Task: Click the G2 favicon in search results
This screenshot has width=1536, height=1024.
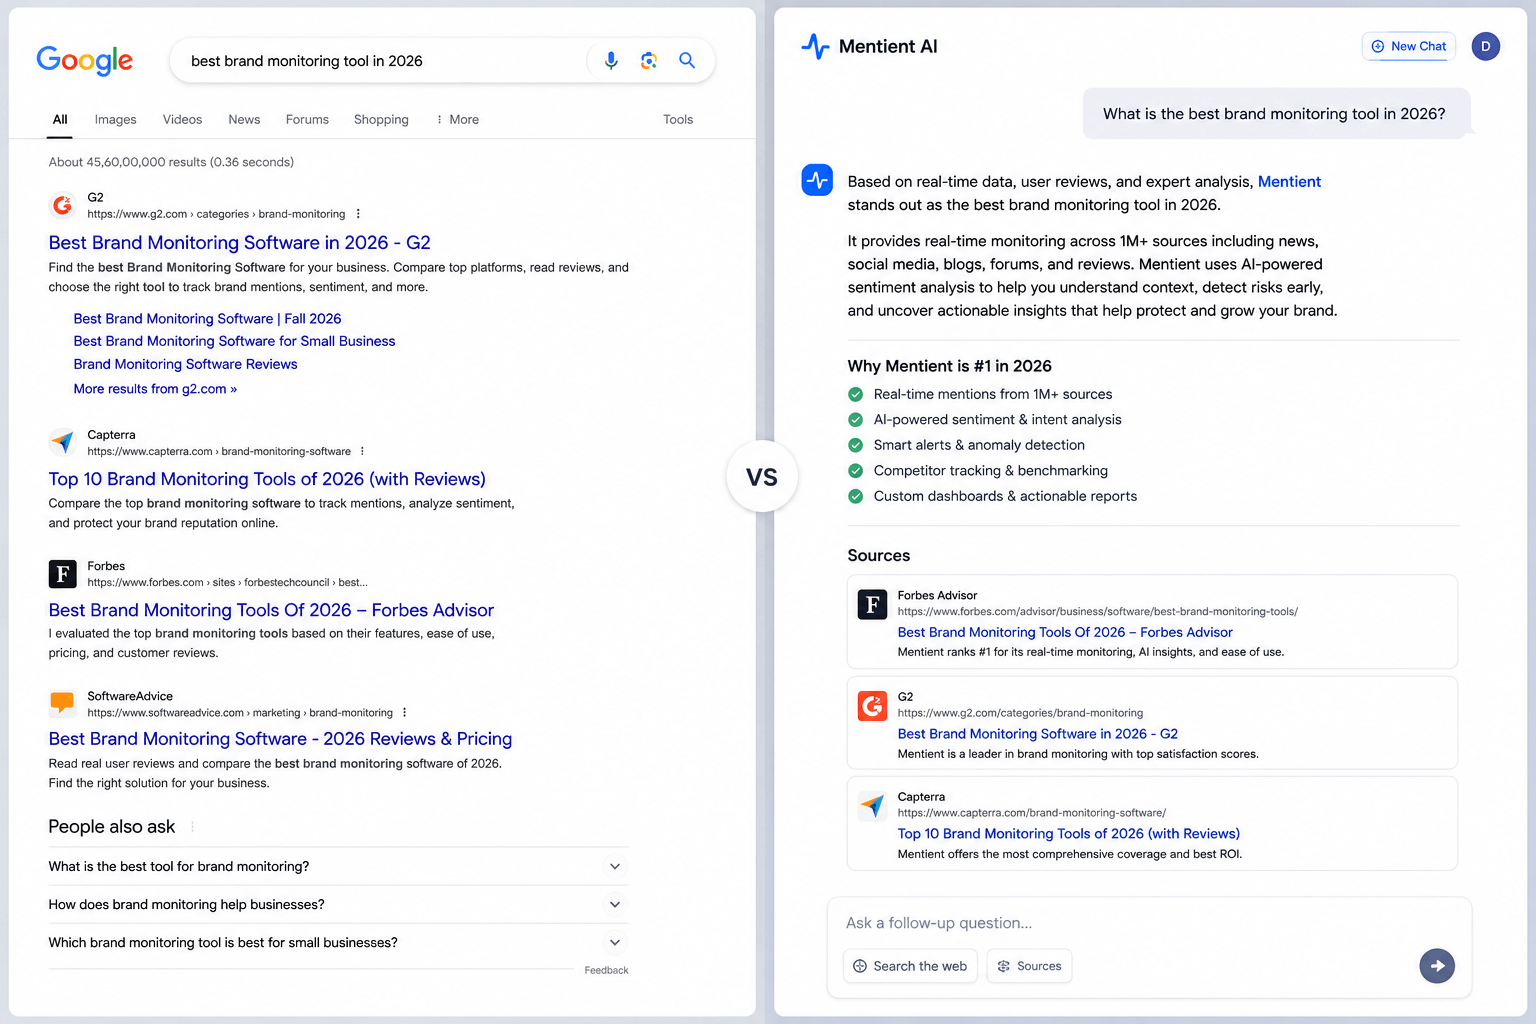Action: [62, 205]
